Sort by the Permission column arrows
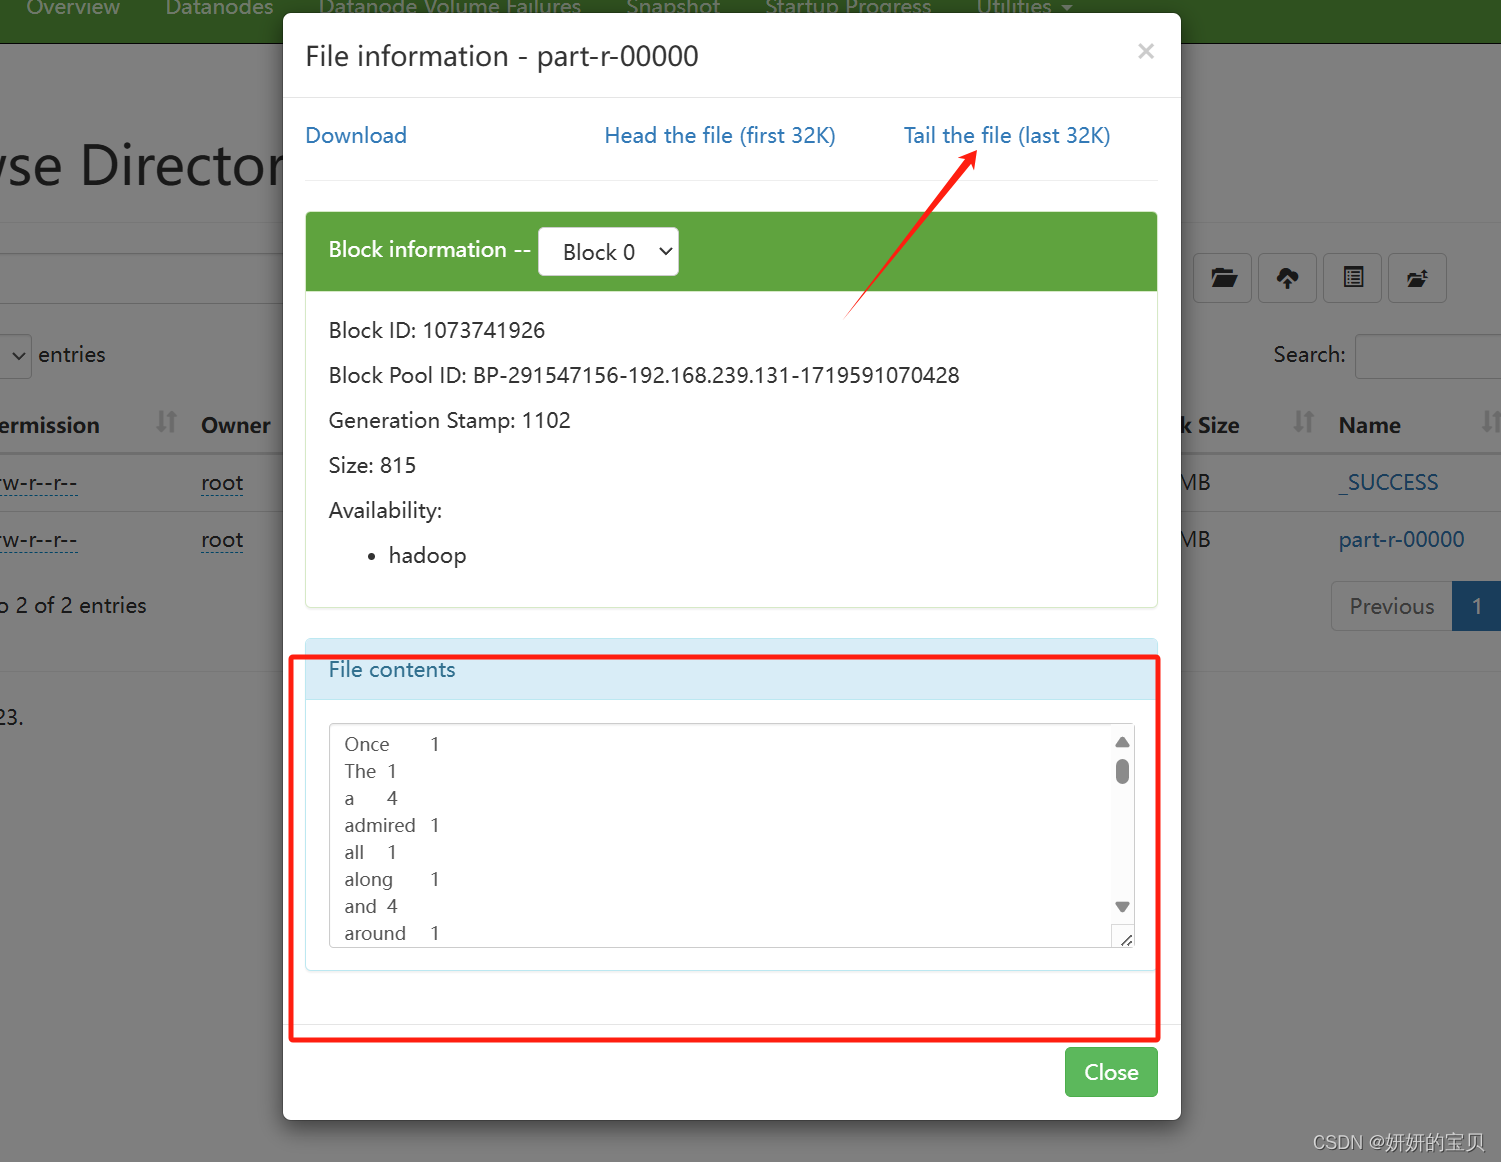This screenshot has height=1162, width=1501. (166, 423)
